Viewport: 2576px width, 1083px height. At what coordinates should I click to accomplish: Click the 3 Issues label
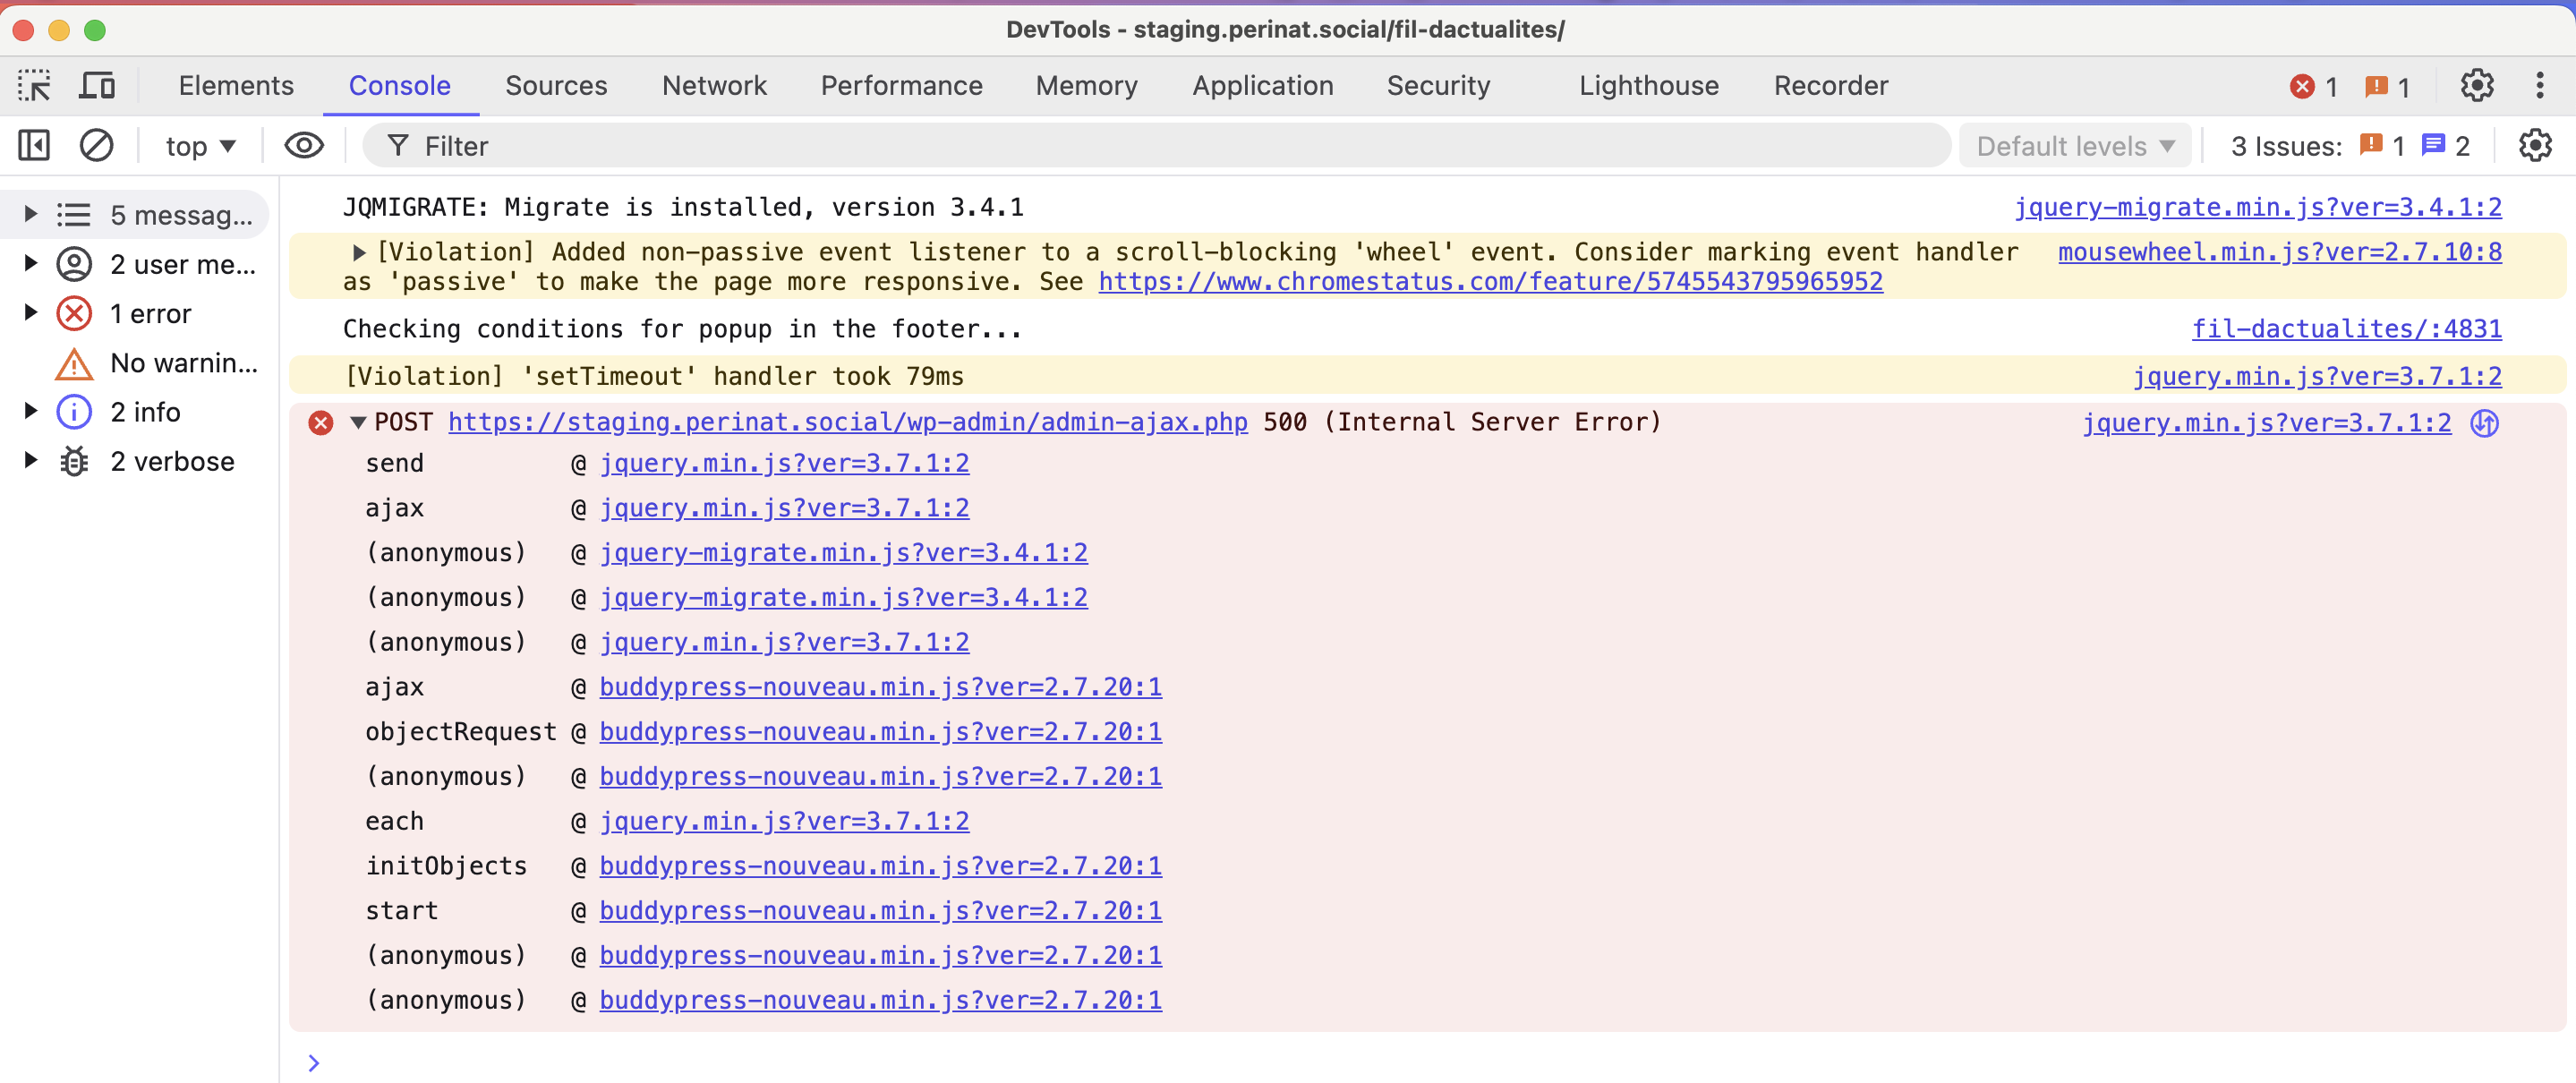point(2286,146)
